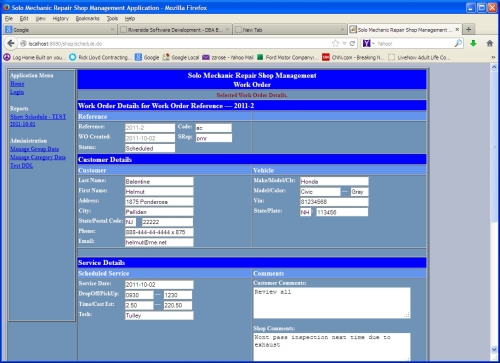Click the vehicle Color field Gray
This screenshot has height=363, width=500.
359,192
